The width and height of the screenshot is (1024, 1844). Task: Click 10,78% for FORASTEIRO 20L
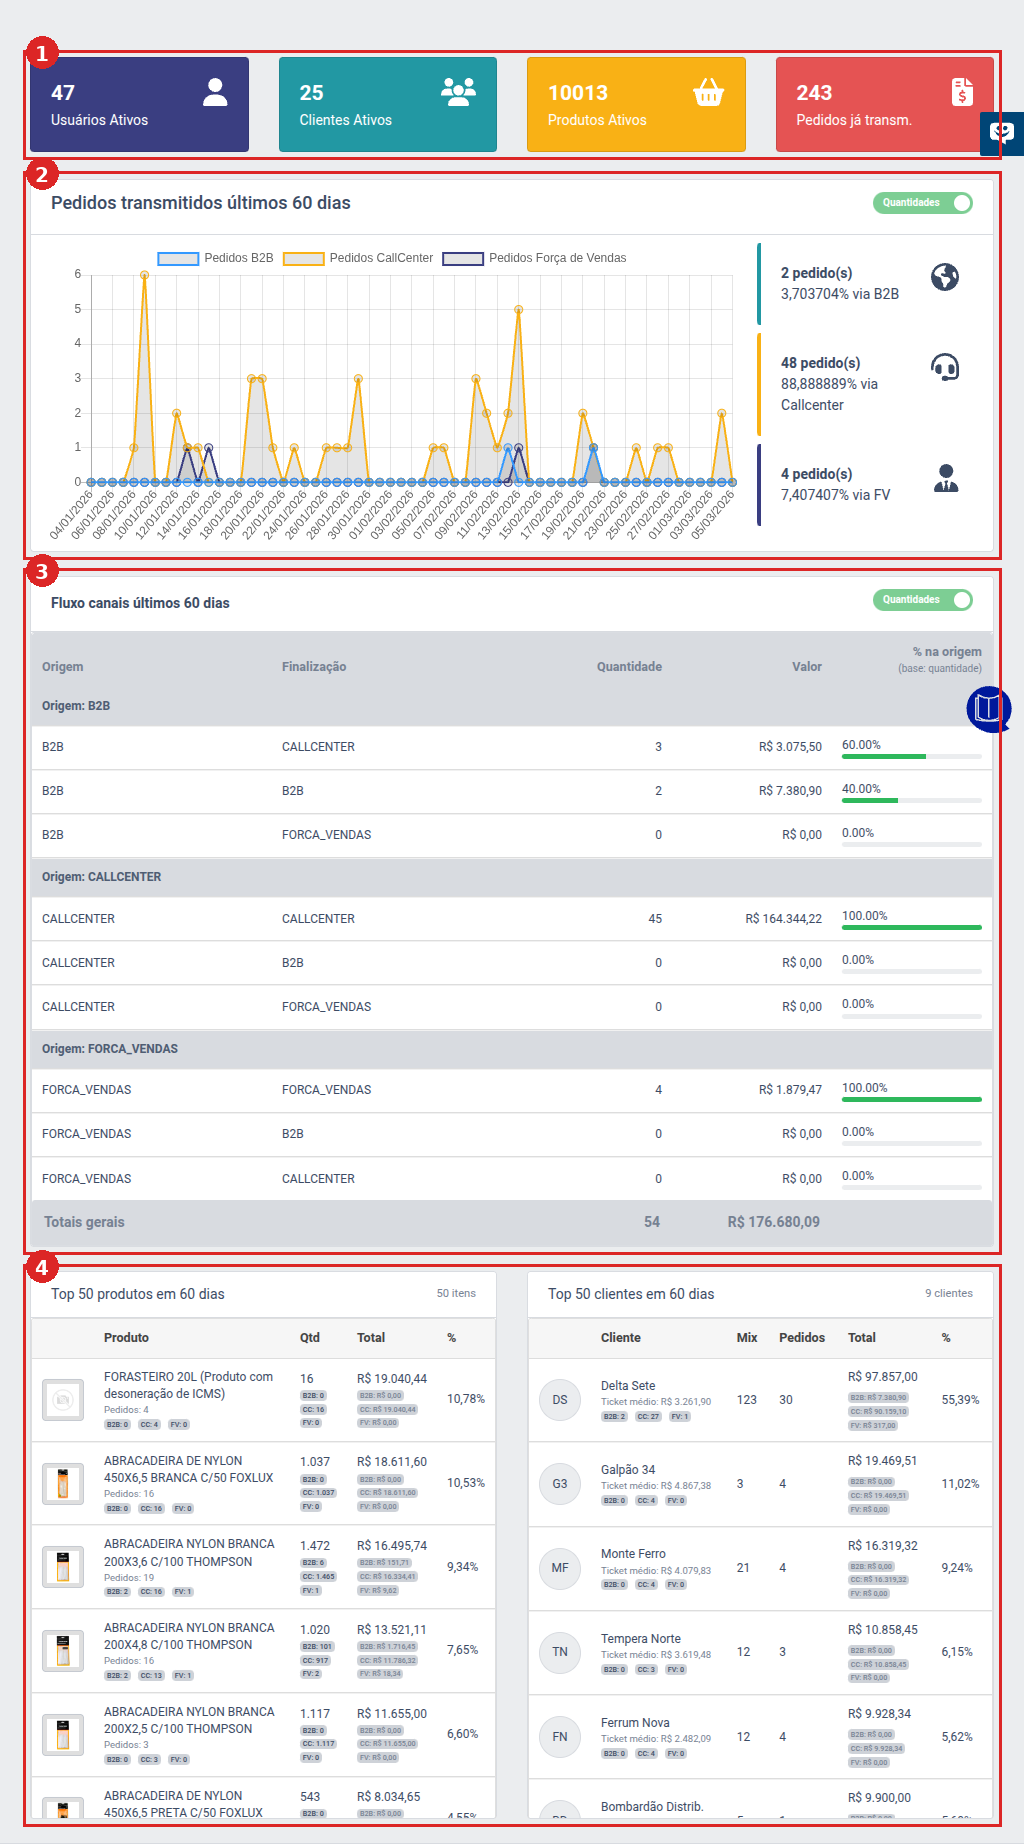pos(466,1399)
